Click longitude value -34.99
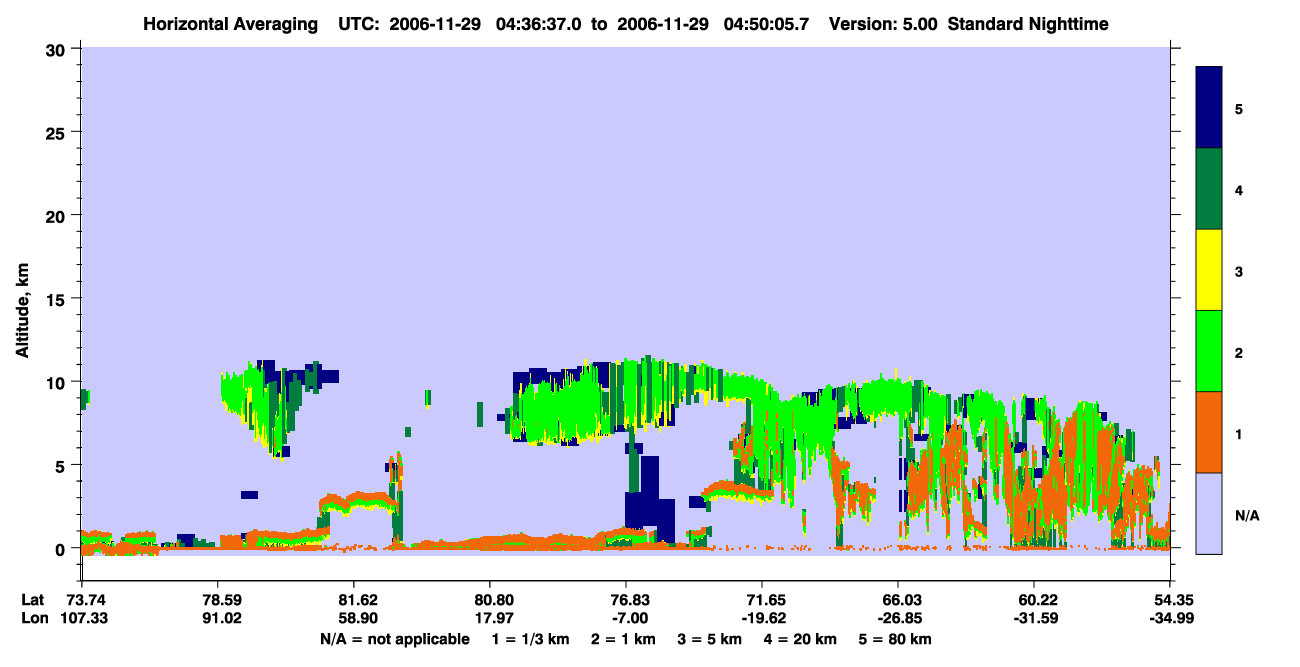This screenshot has width=1300, height=667. coord(1170,618)
